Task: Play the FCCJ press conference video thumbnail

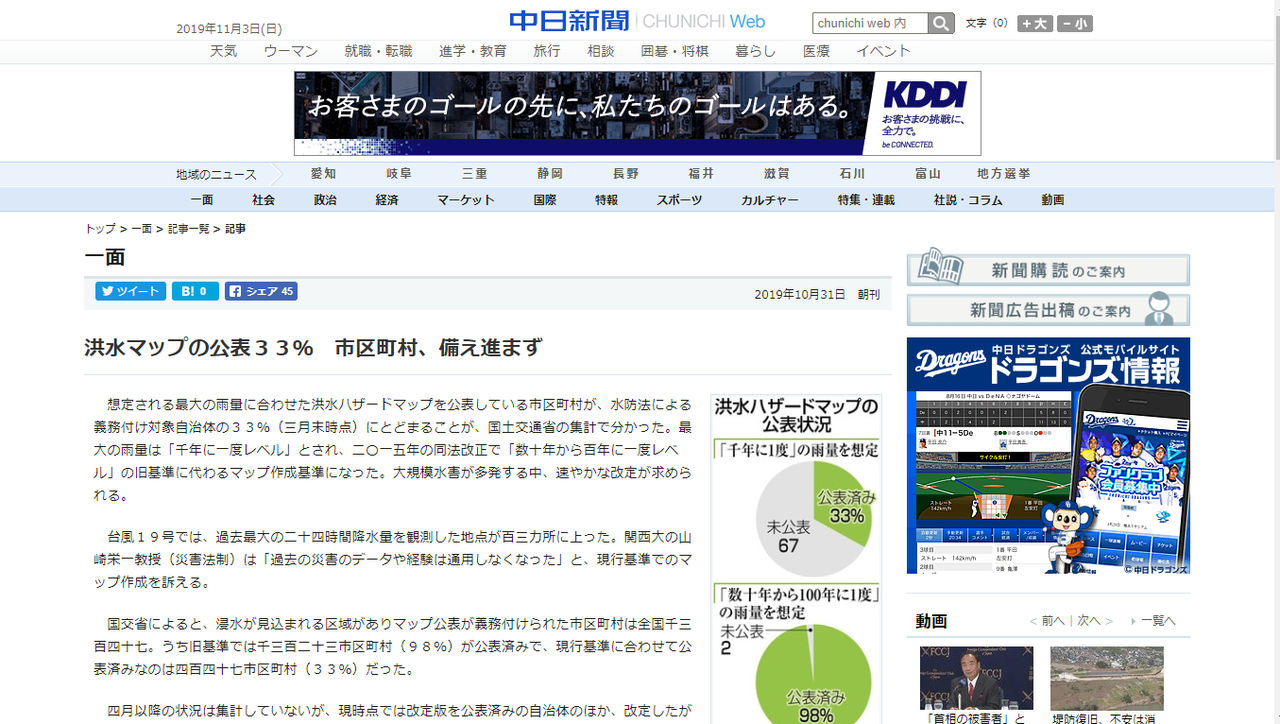Action: coord(977,678)
